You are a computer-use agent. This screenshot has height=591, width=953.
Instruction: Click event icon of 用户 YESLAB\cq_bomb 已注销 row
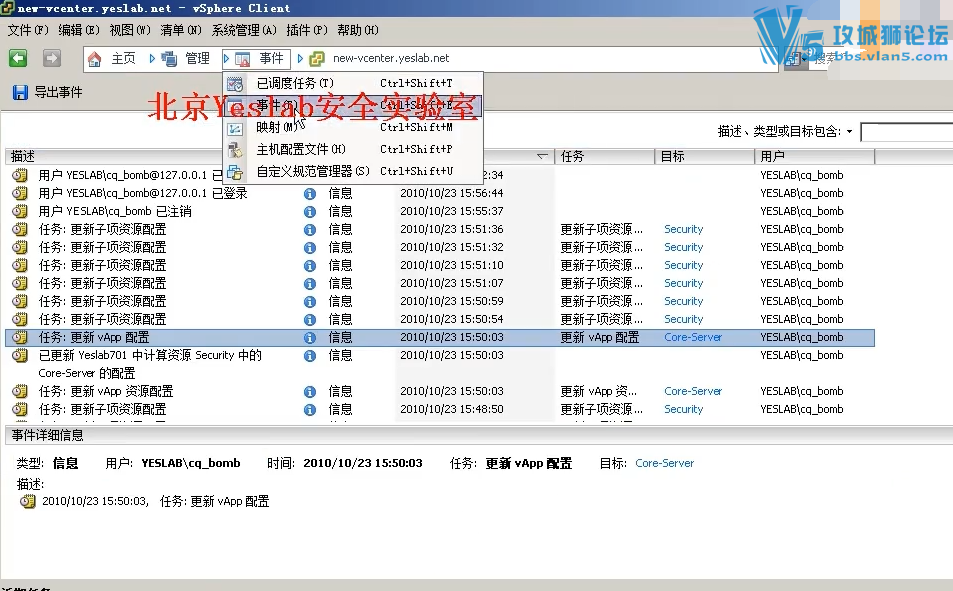[20, 211]
